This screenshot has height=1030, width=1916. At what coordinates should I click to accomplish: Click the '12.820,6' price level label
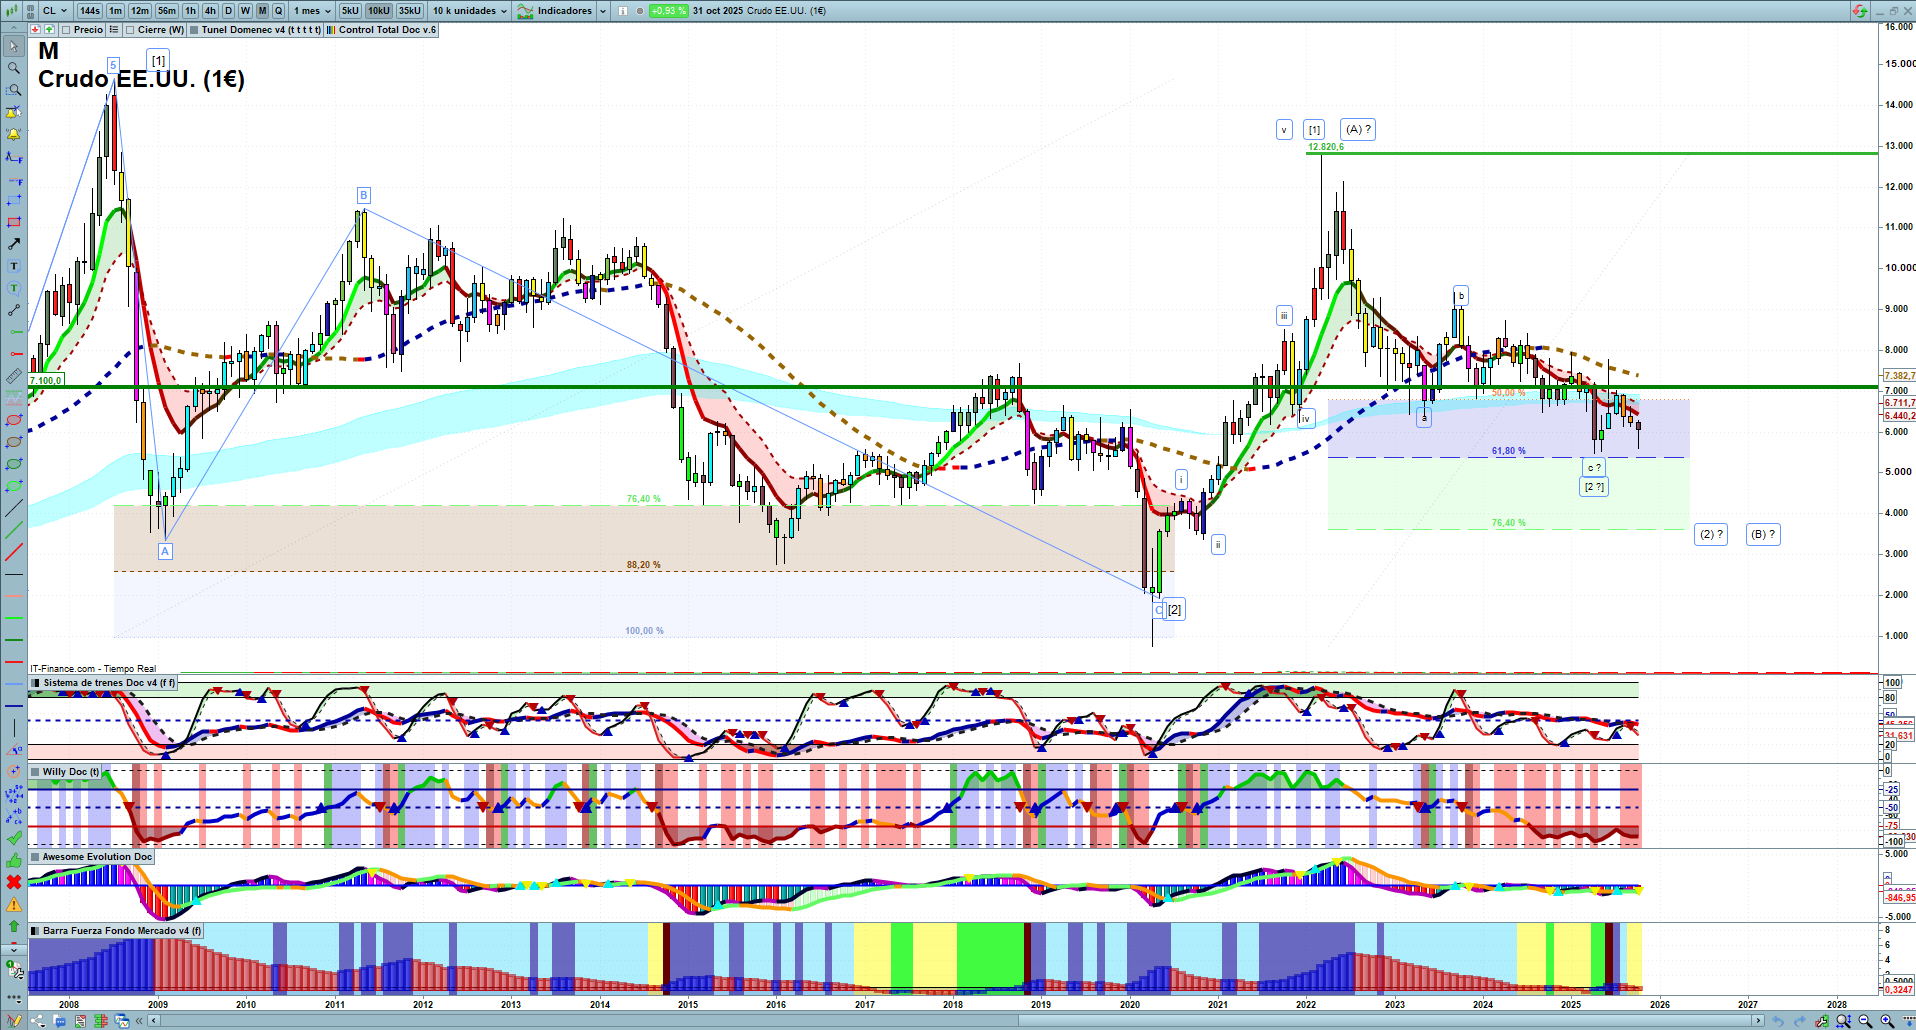click(1326, 147)
